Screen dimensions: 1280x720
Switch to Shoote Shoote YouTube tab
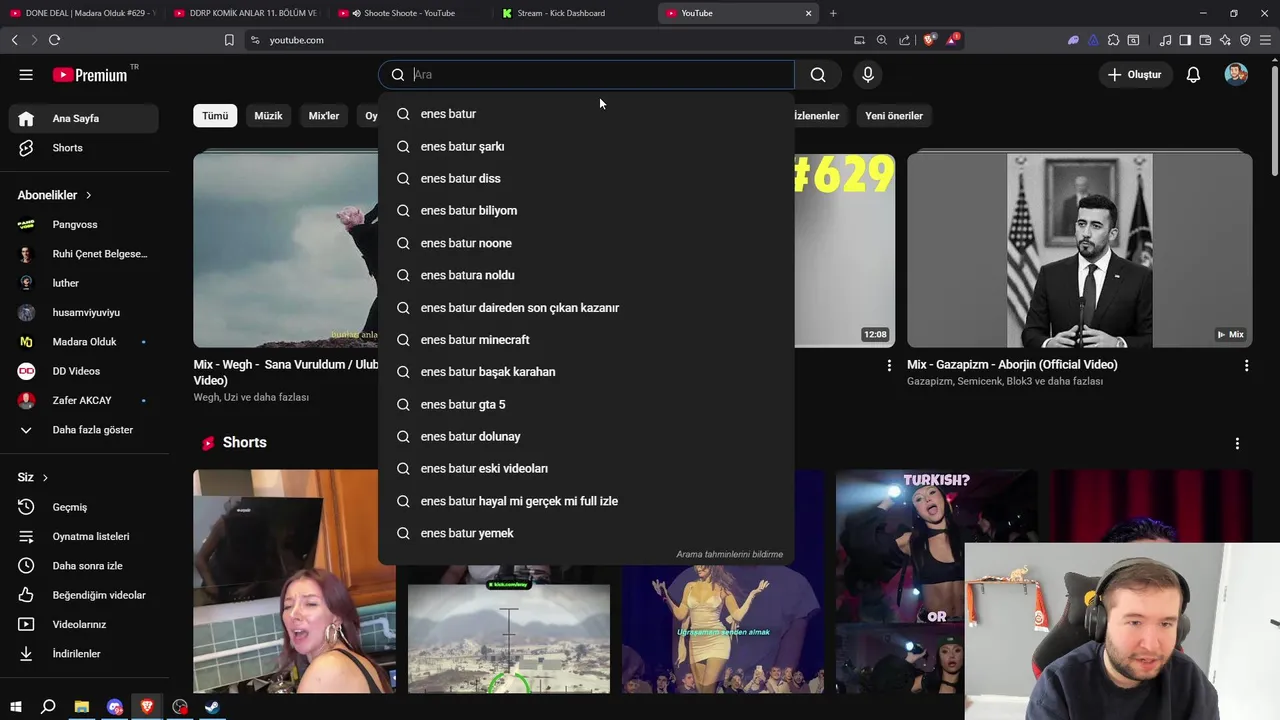click(408, 13)
